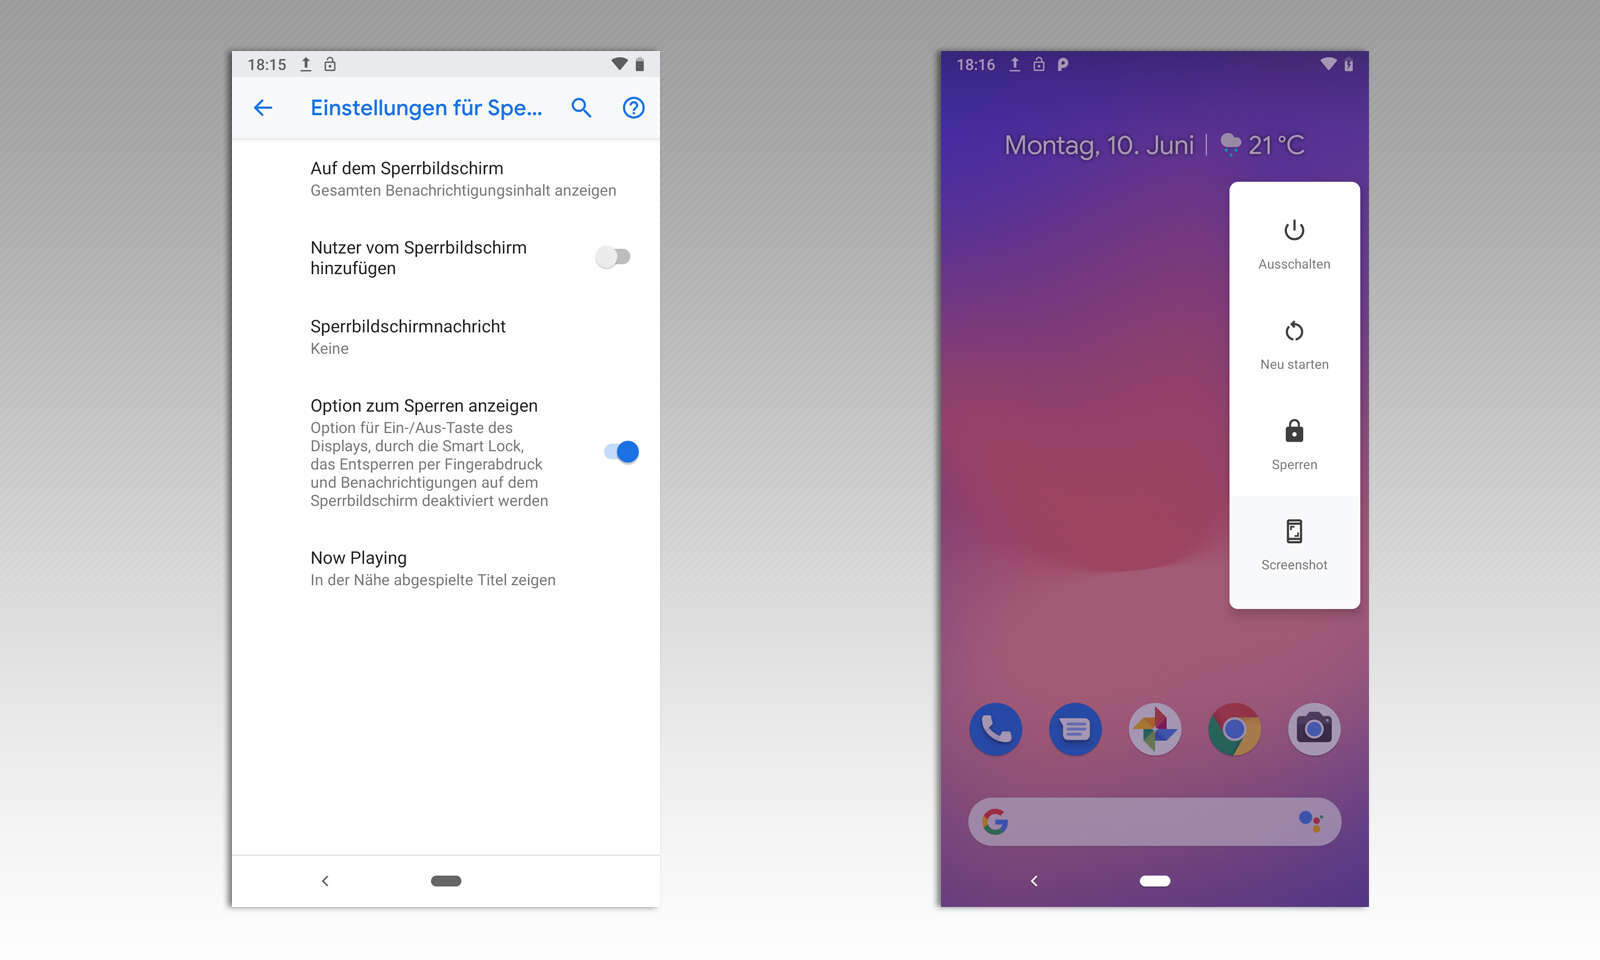Open the Camera app on home screen
The height and width of the screenshot is (960, 1600).
coord(1314,729)
